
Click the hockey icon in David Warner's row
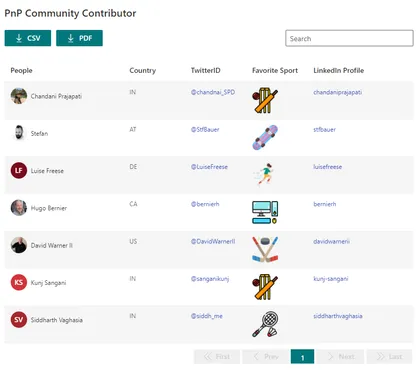pos(265,250)
